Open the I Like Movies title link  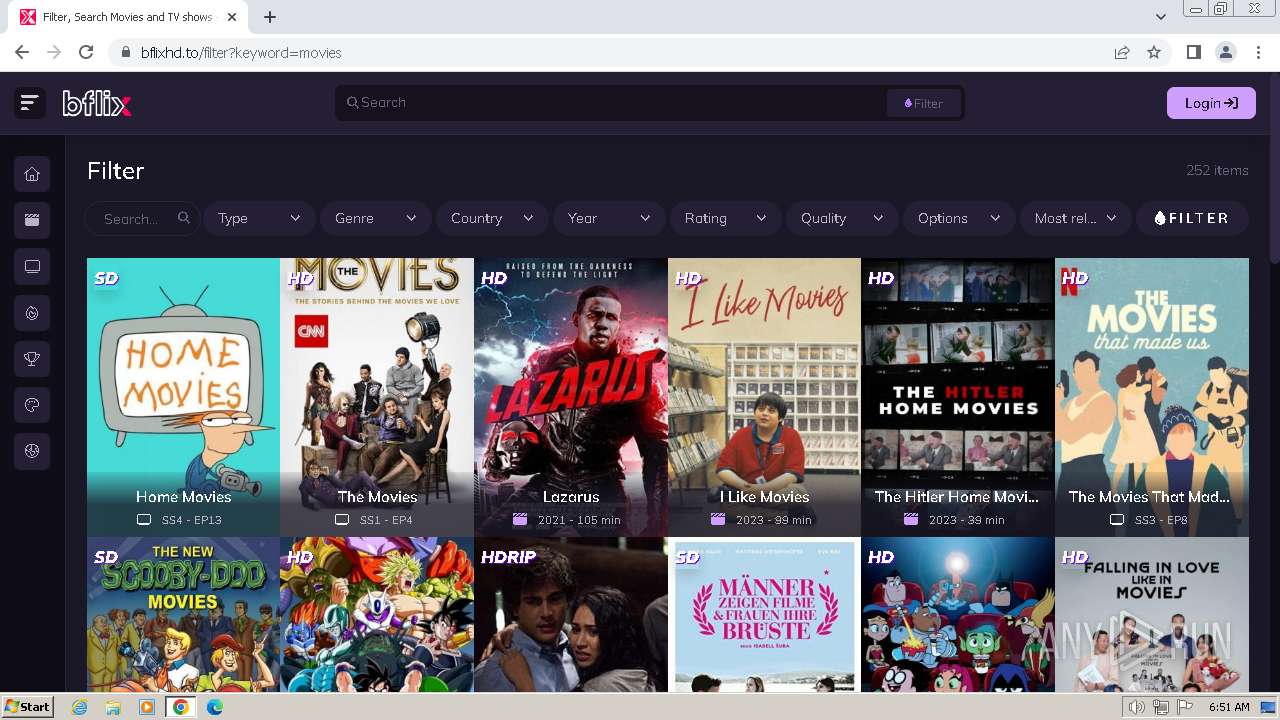pos(765,497)
